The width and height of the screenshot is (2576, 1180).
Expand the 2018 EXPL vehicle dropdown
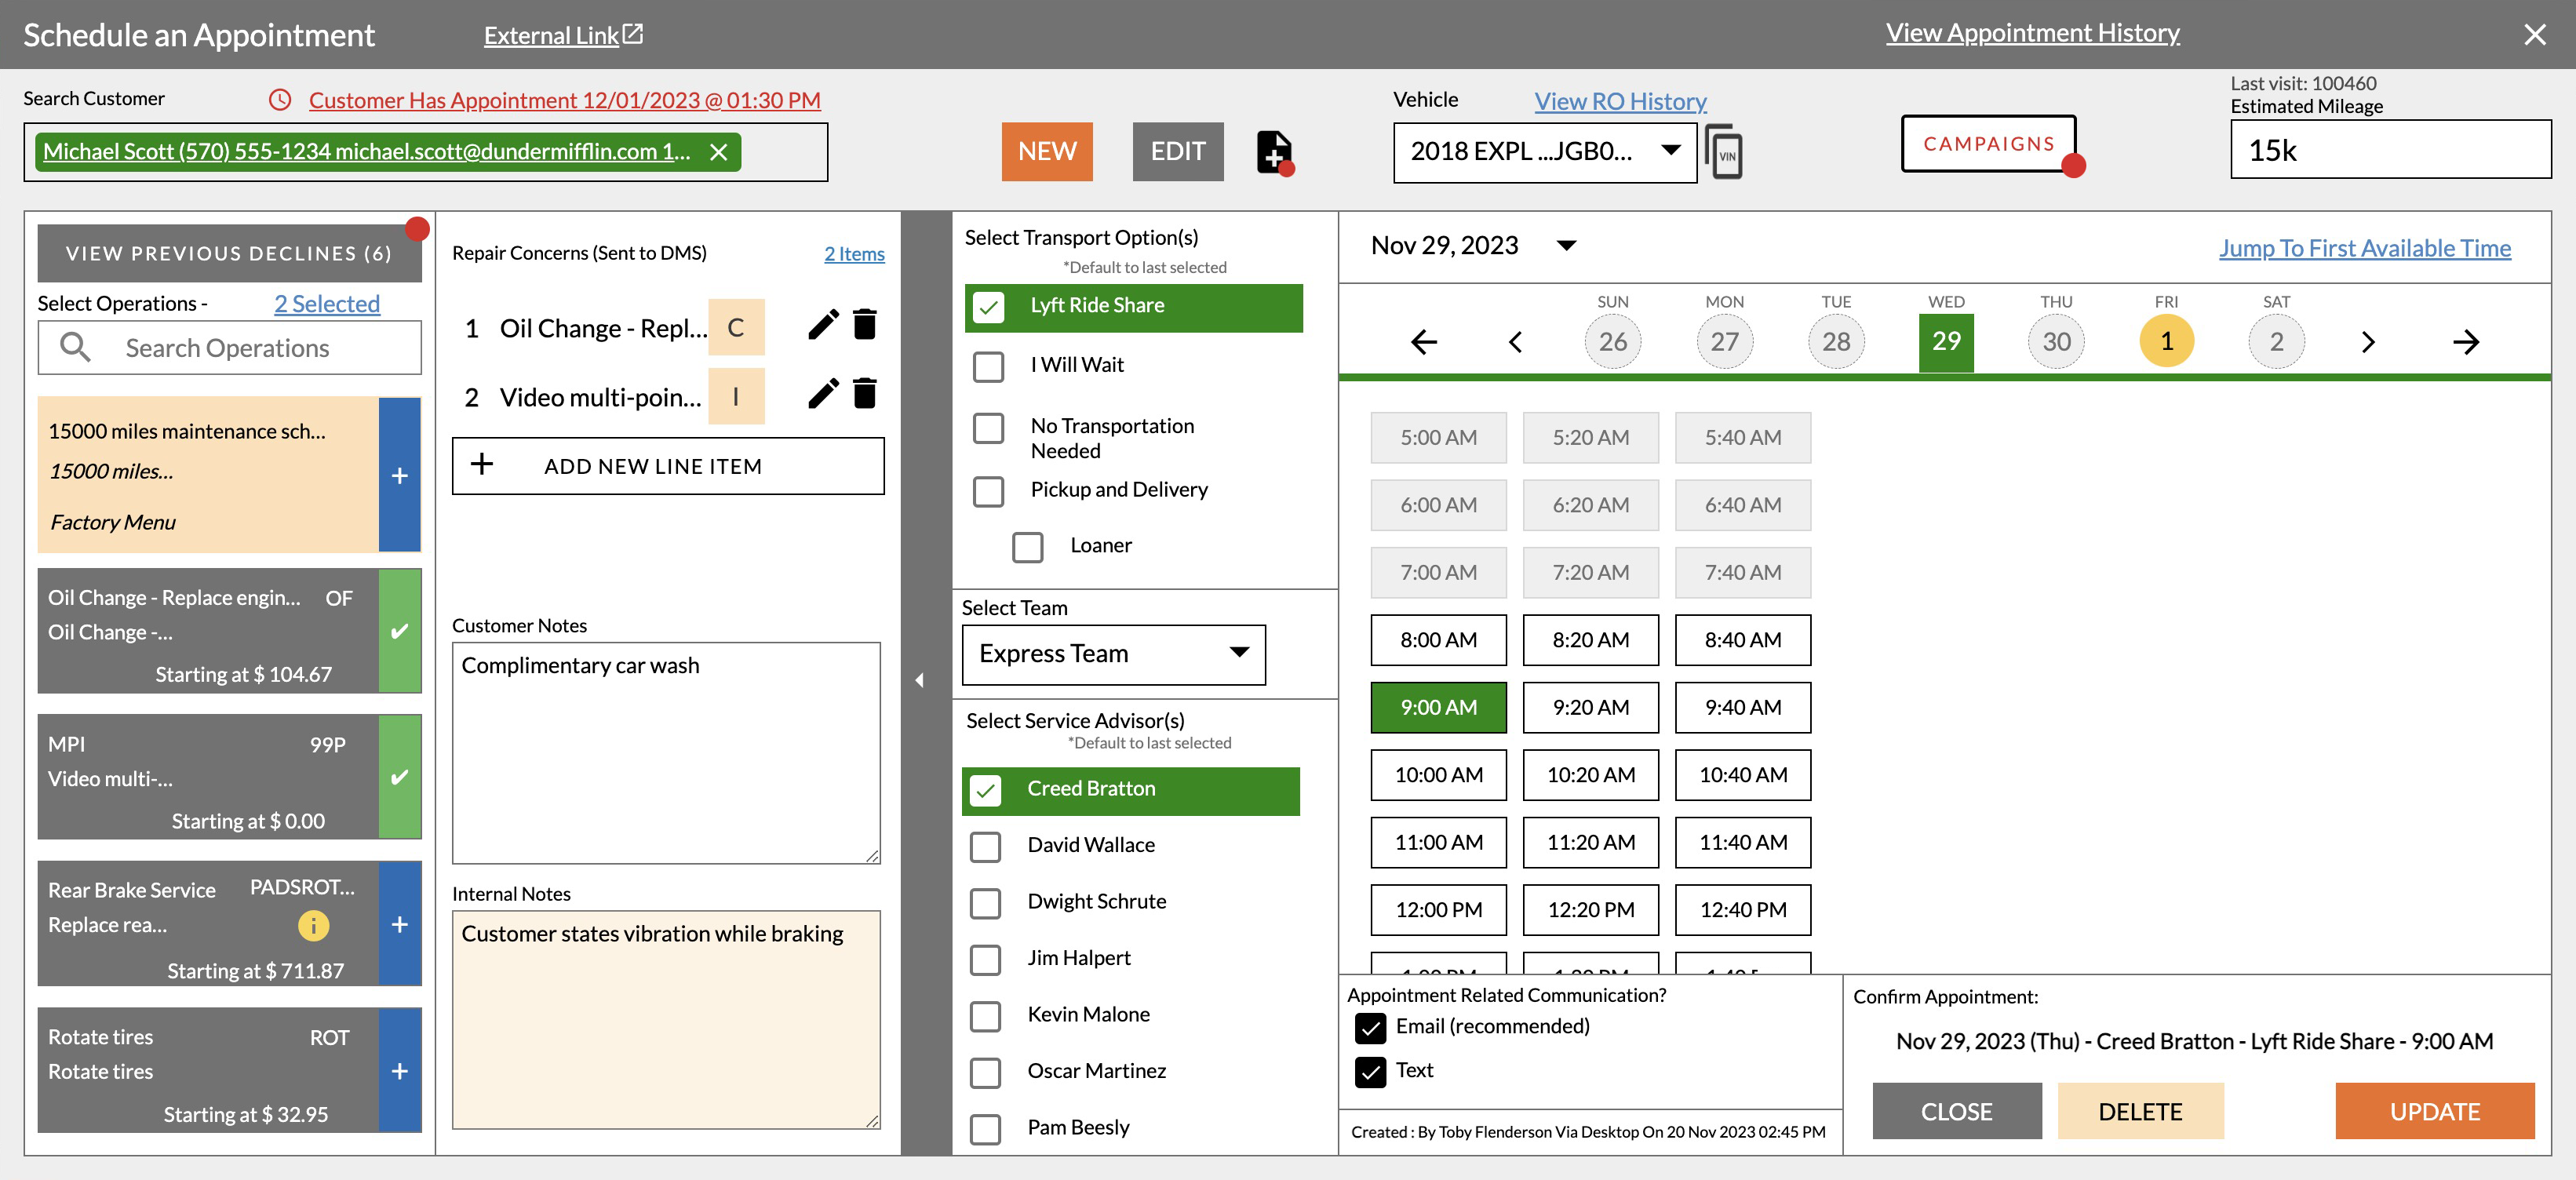pyautogui.click(x=1670, y=152)
